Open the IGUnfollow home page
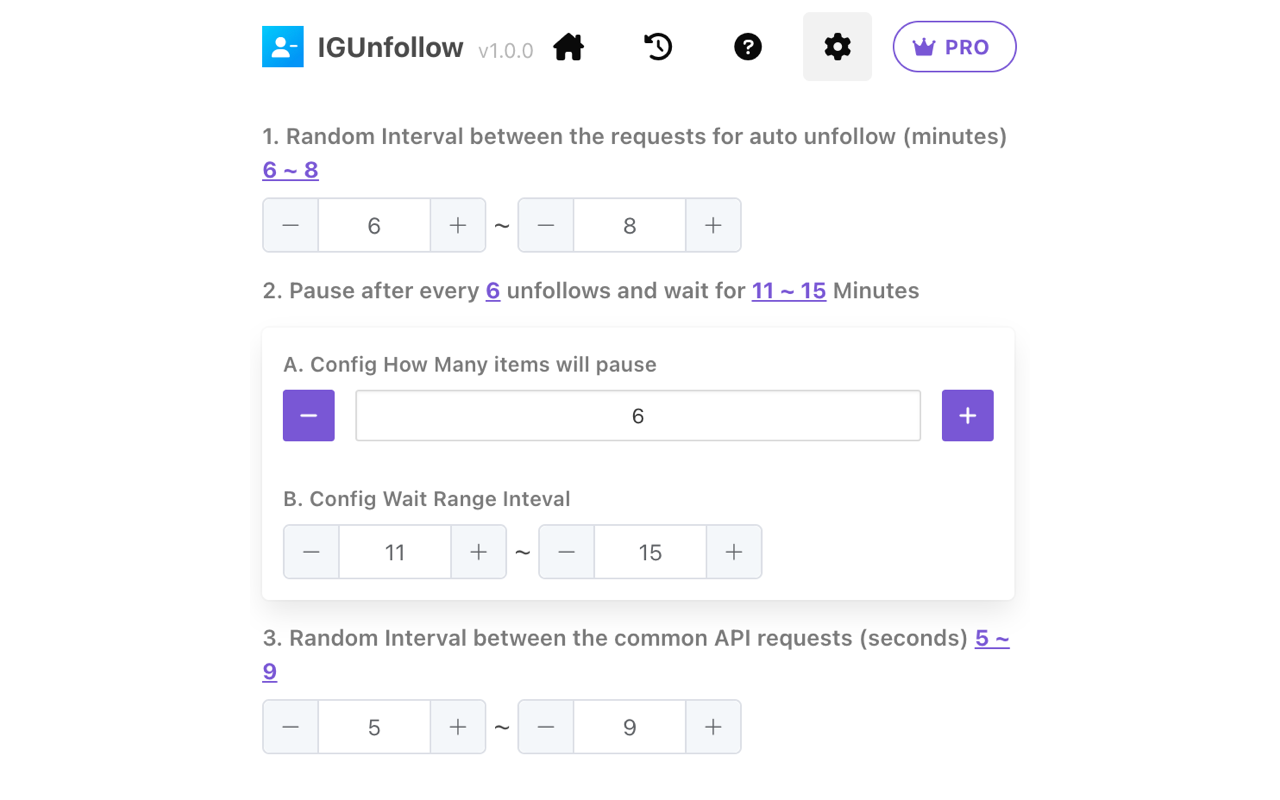The width and height of the screenshot is (1280, 800). click(568, 46)
